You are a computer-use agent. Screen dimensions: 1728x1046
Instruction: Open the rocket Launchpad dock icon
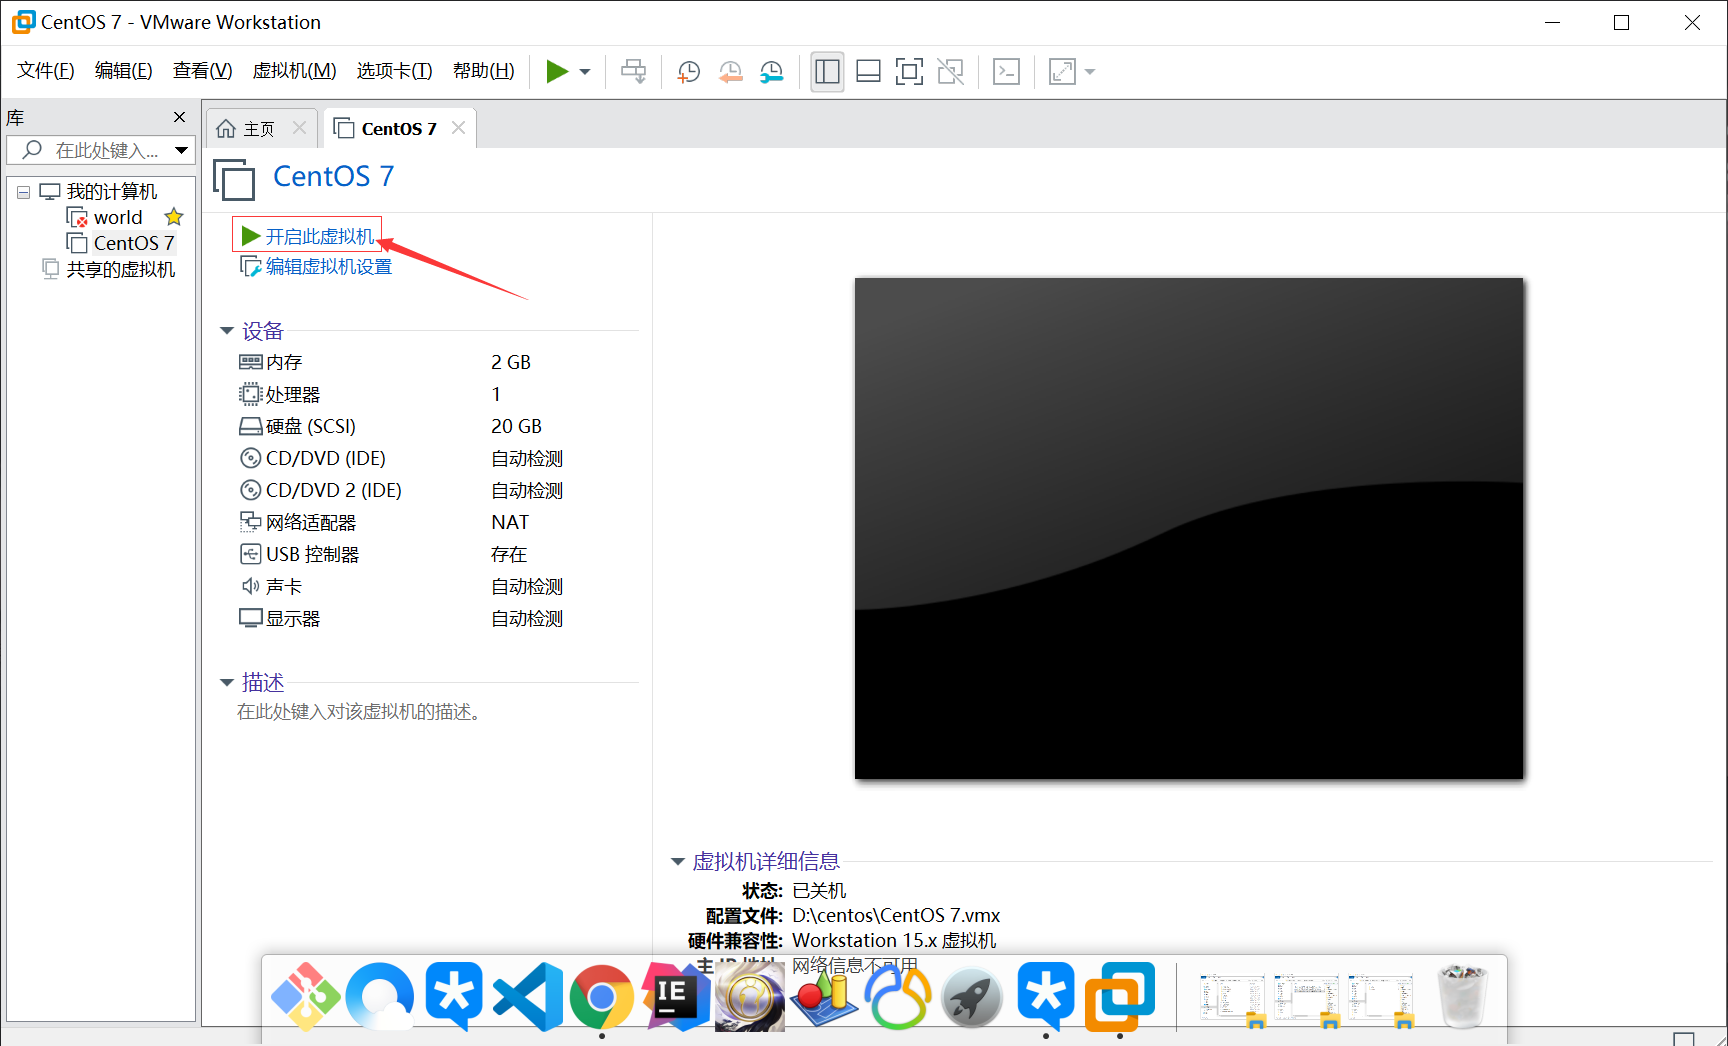972,998
